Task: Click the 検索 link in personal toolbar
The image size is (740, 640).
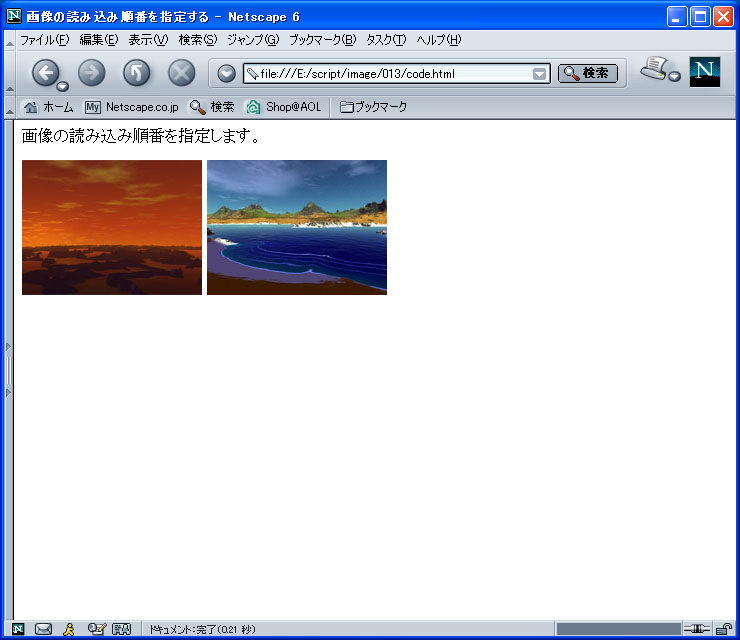Action: pyautogui.click(x=212, y=107)
